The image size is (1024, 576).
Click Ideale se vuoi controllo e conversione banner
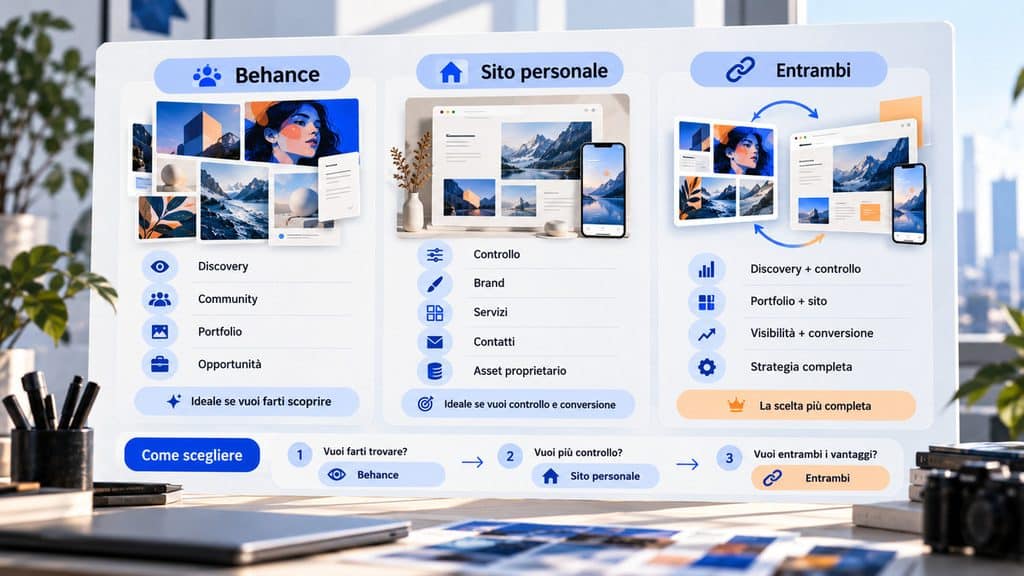pyautogui.click(x=518, y=404)
